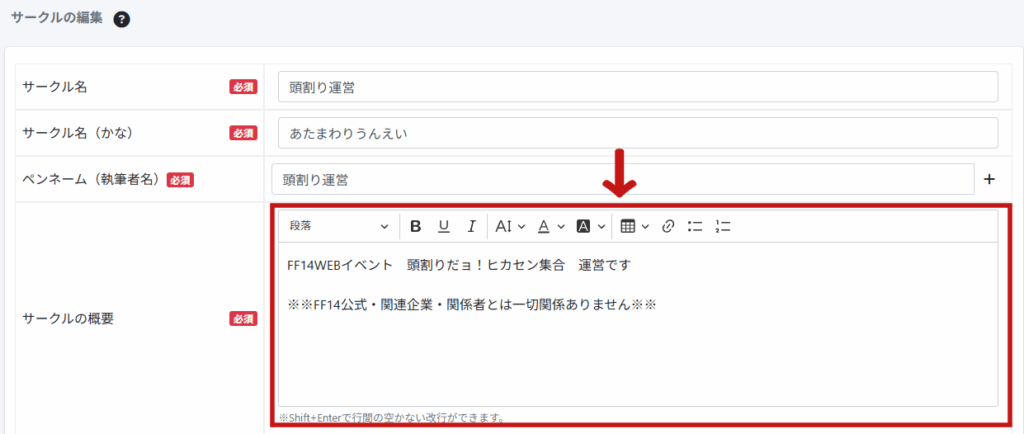Click the FF14WEBイベント line in editor
The width and height of the screenshot is (1024, 434).
coord(458,266)
